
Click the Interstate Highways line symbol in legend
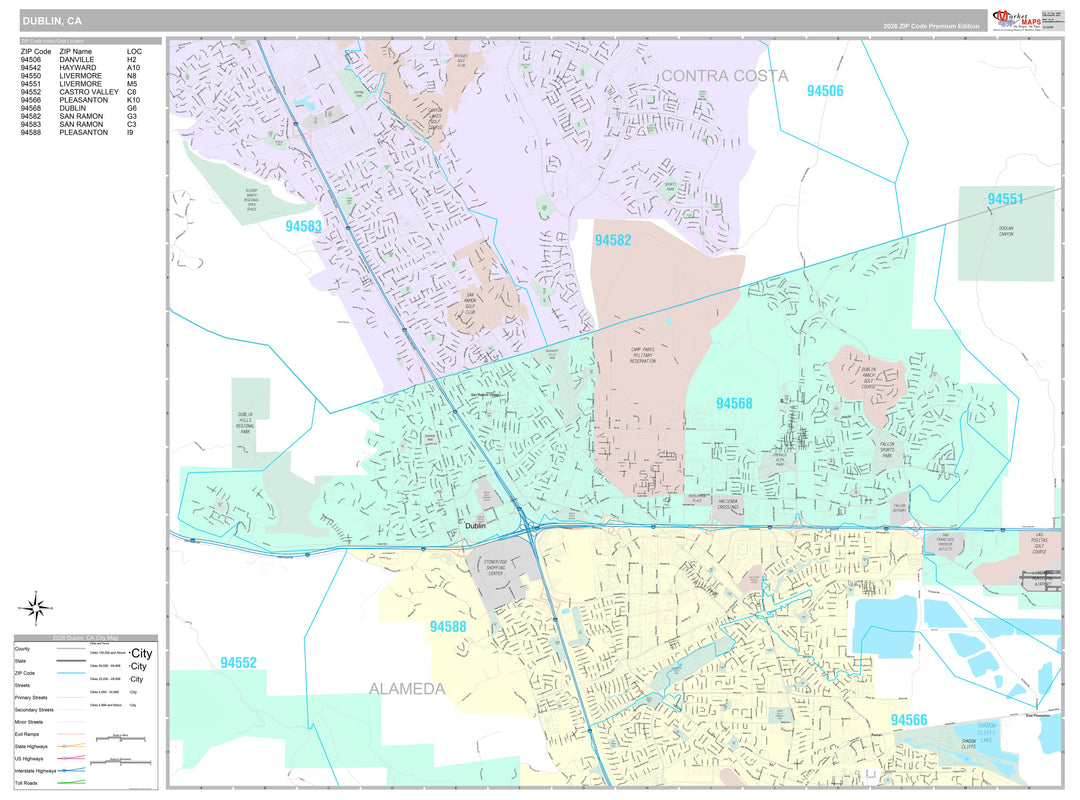click(x=71, y=770)
